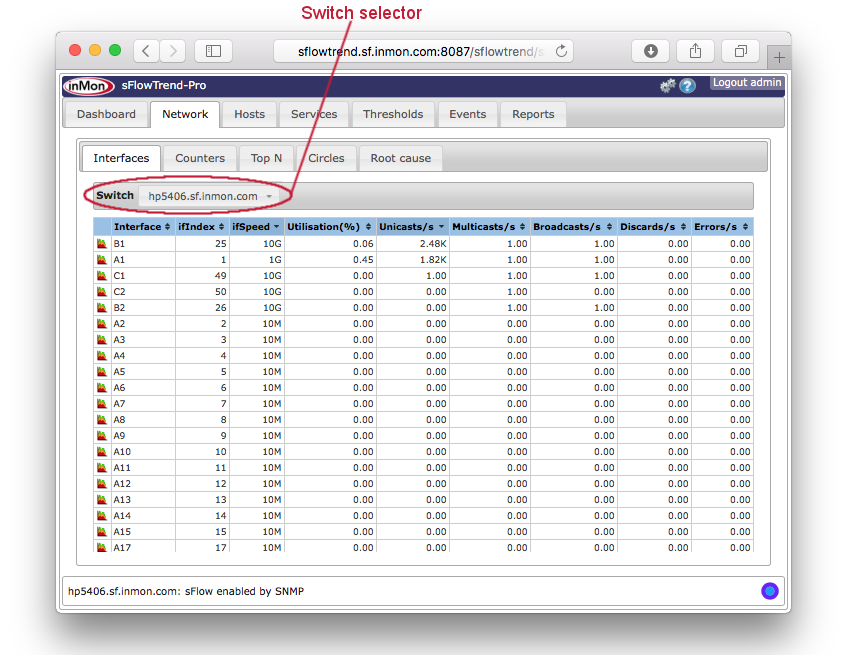Viewport: 847px width, 655px height.
Task: Open the Top N sub-tab
Action: tap(266, 158)
